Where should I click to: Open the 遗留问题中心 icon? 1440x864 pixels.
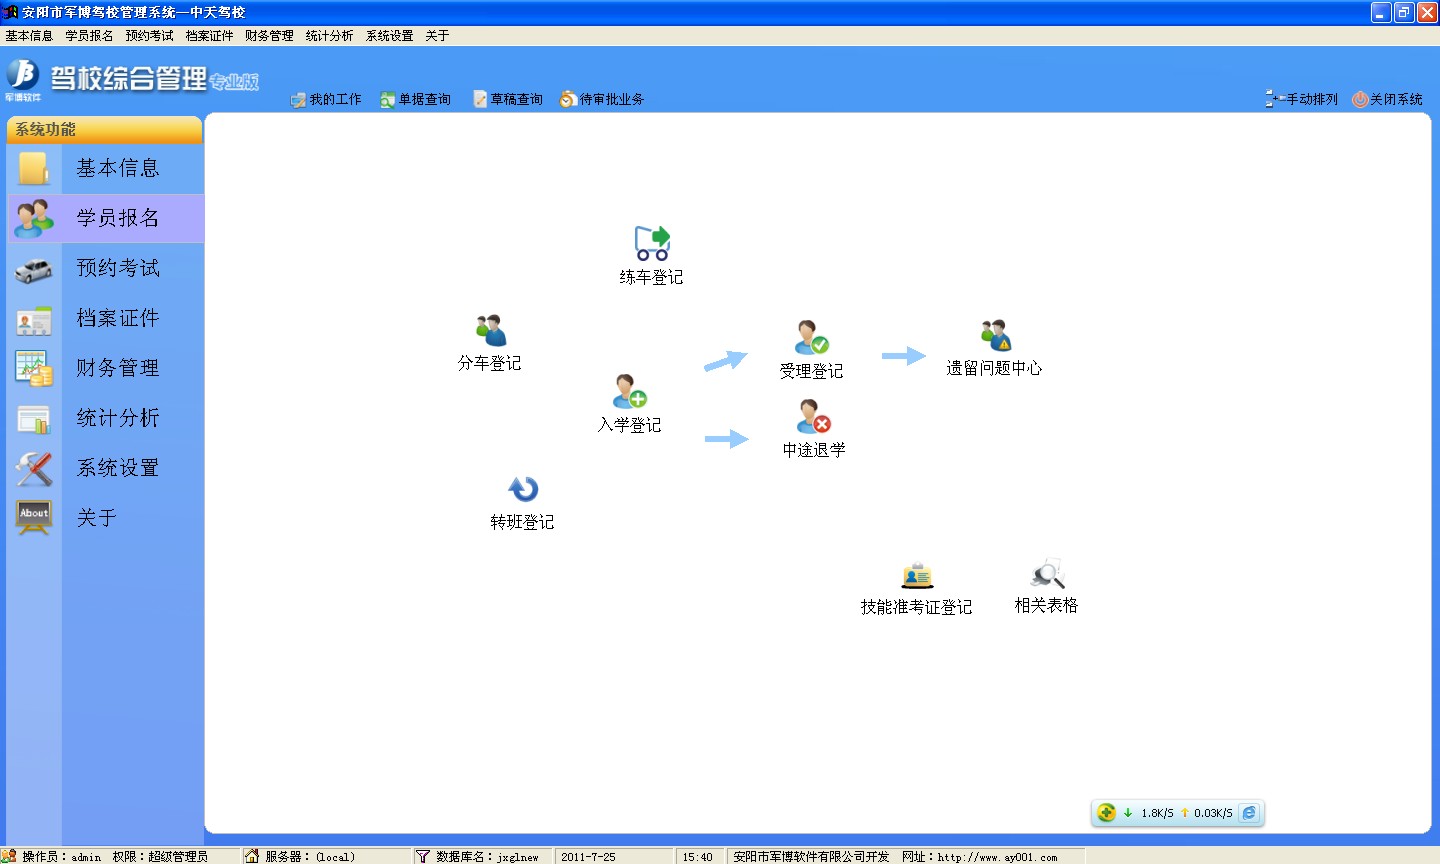996,335
